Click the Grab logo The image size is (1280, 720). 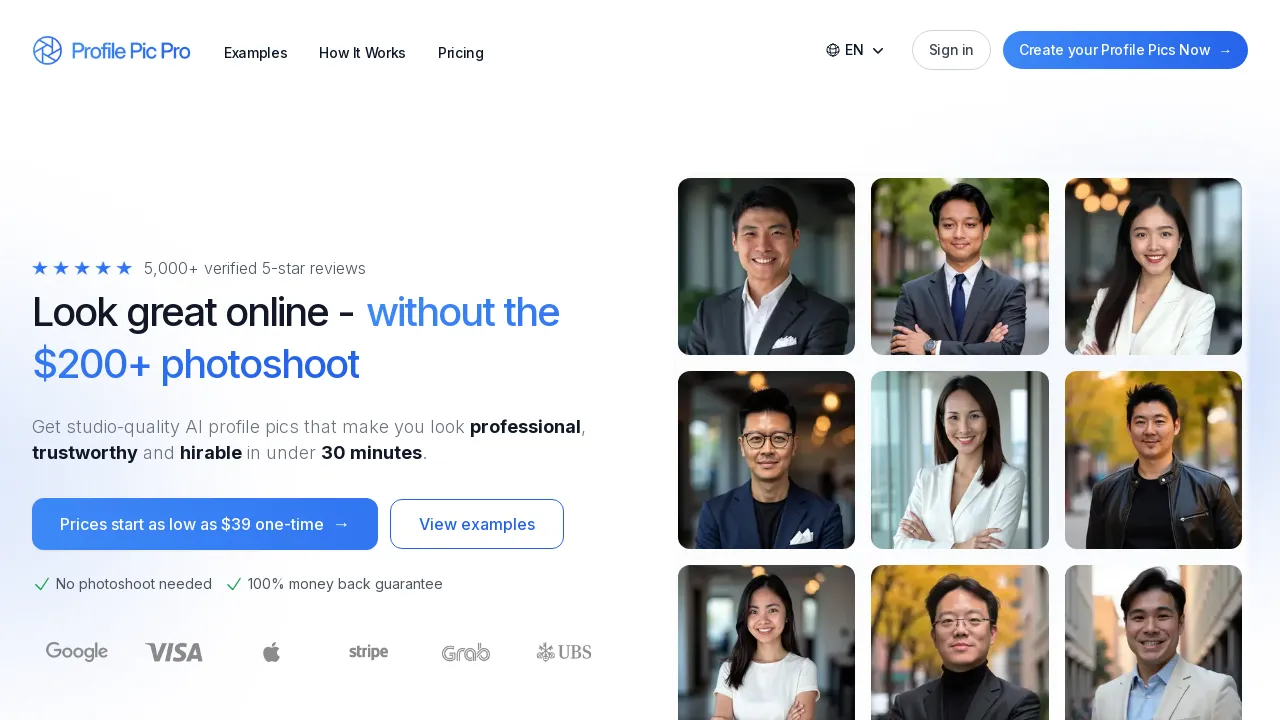click(465, 651)
